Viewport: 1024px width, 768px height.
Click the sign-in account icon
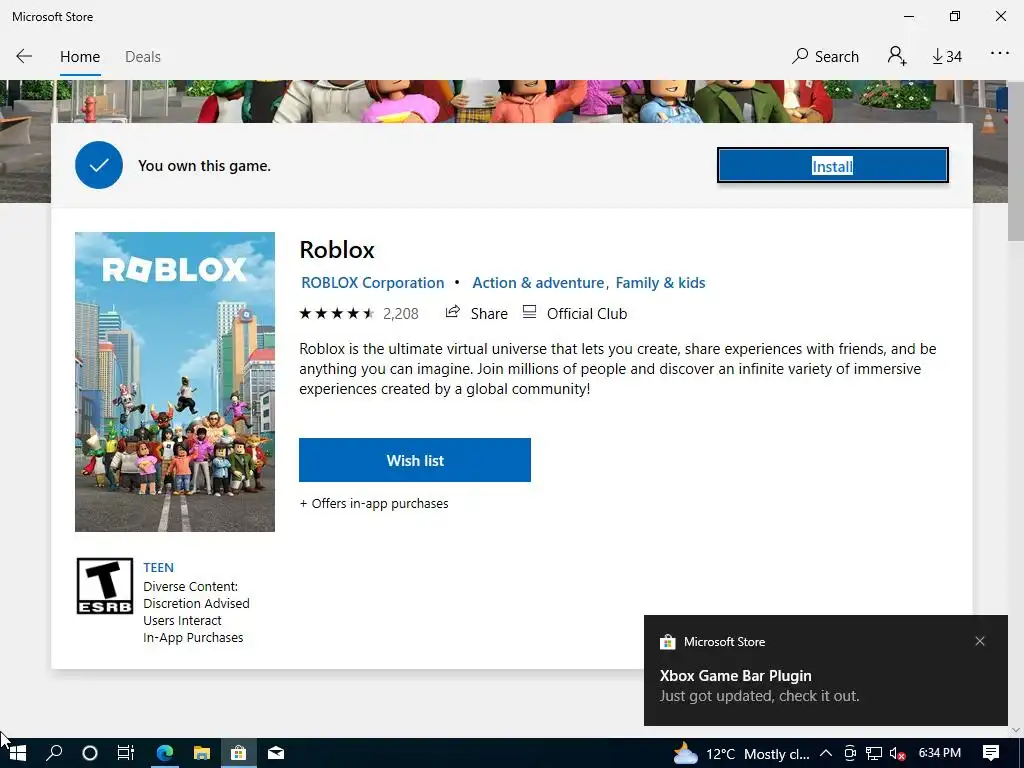pyautogui.click(x=897, y=56)
